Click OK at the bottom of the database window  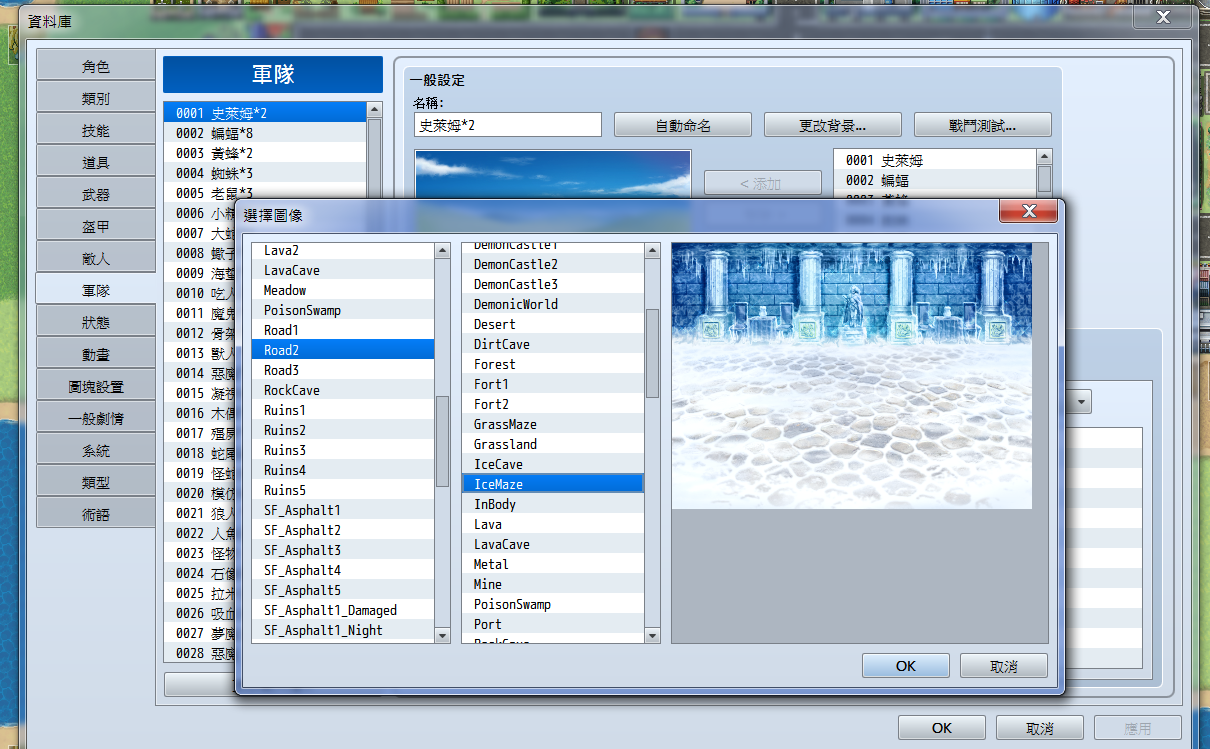pos(942,729)
